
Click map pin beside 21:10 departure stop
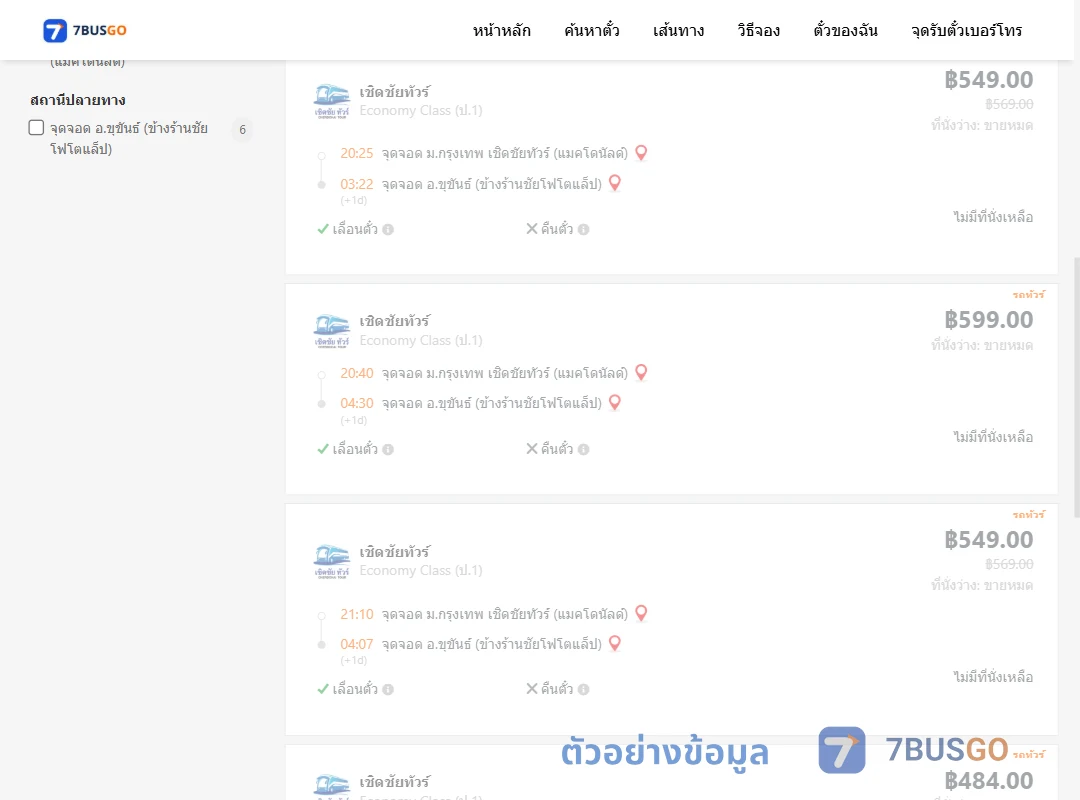(x=641, y=613)
